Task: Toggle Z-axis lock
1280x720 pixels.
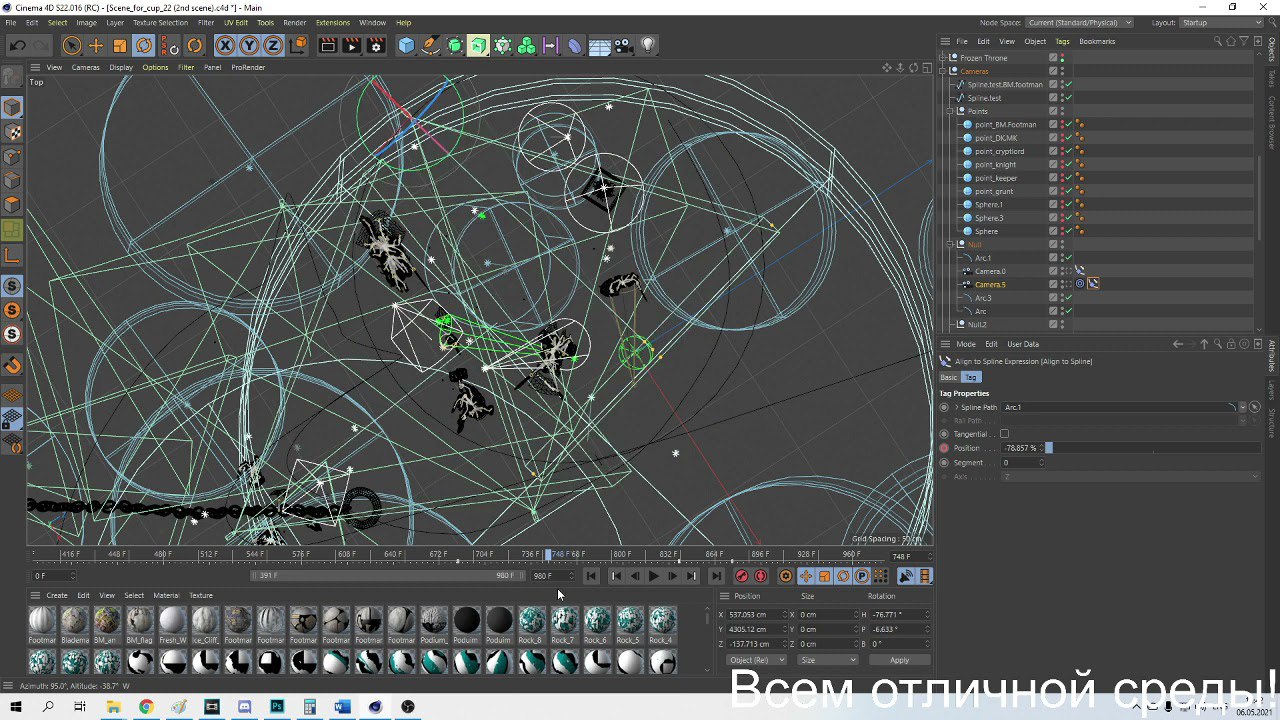Action: tap(273, 45)
